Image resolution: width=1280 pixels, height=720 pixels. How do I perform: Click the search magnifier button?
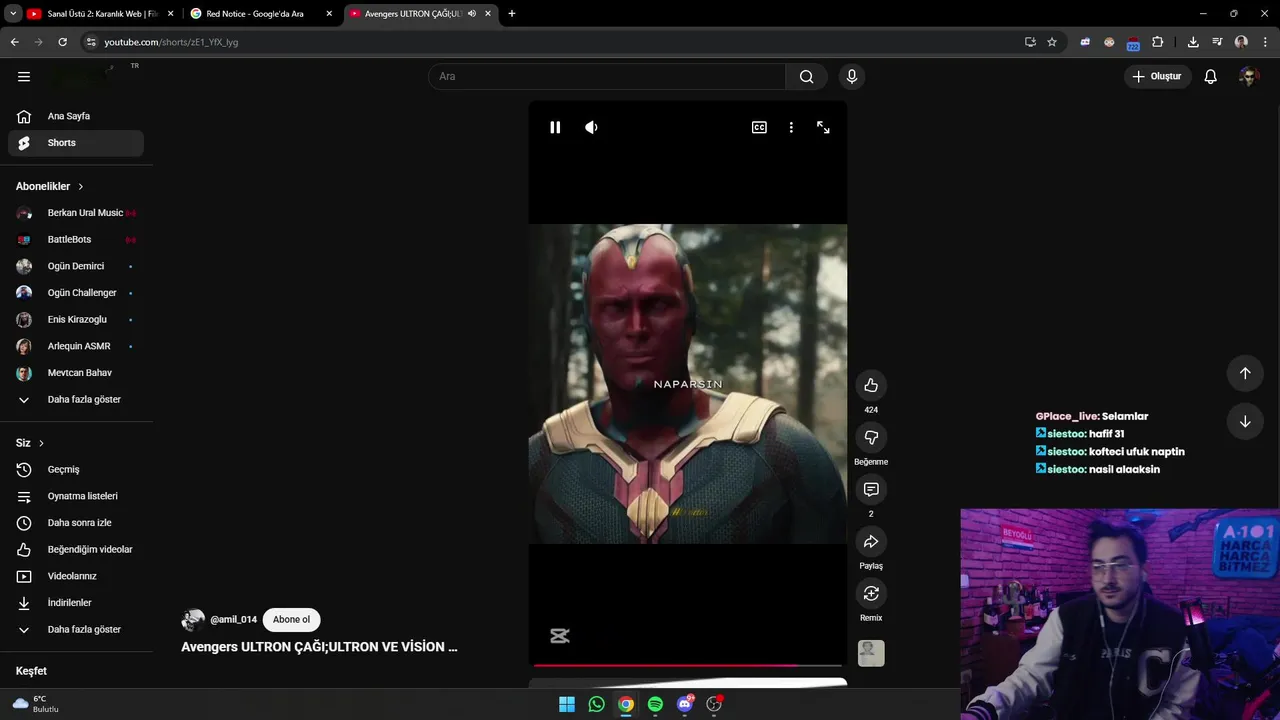click(x=807, y=76)
